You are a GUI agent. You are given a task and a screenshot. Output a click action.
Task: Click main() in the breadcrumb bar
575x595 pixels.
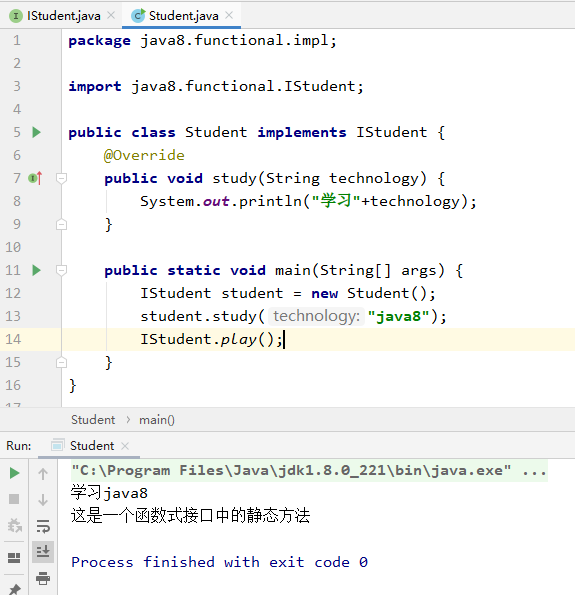(157, 420)
